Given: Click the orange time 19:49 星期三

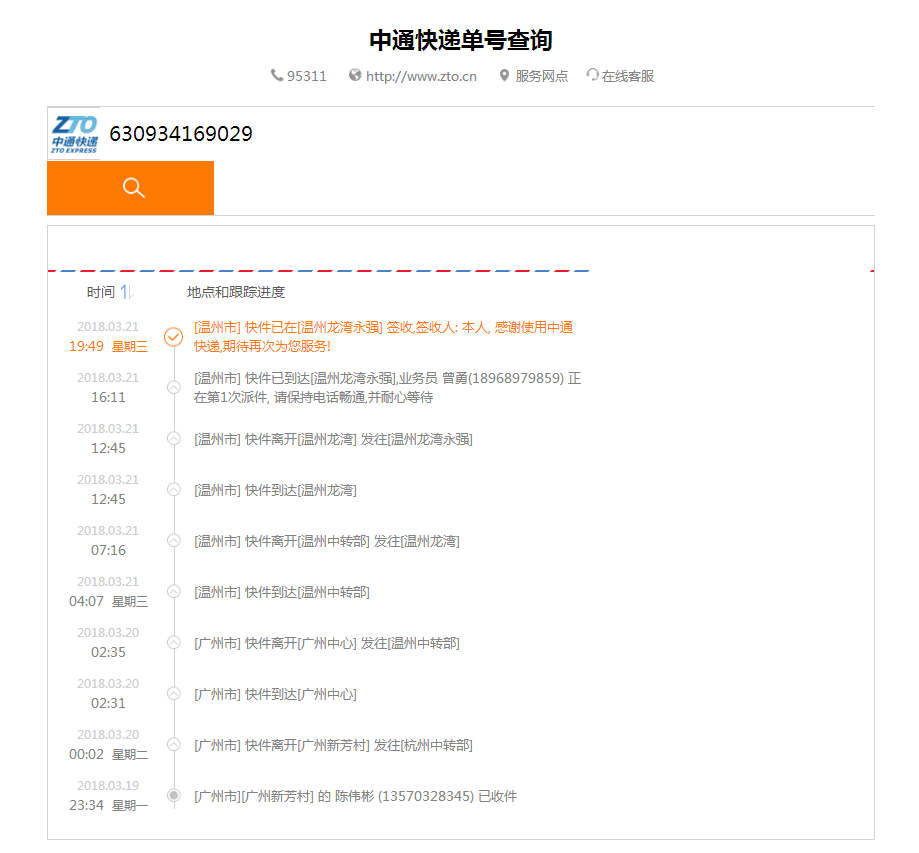Looking at the screenshot, I should pos(108,346).
